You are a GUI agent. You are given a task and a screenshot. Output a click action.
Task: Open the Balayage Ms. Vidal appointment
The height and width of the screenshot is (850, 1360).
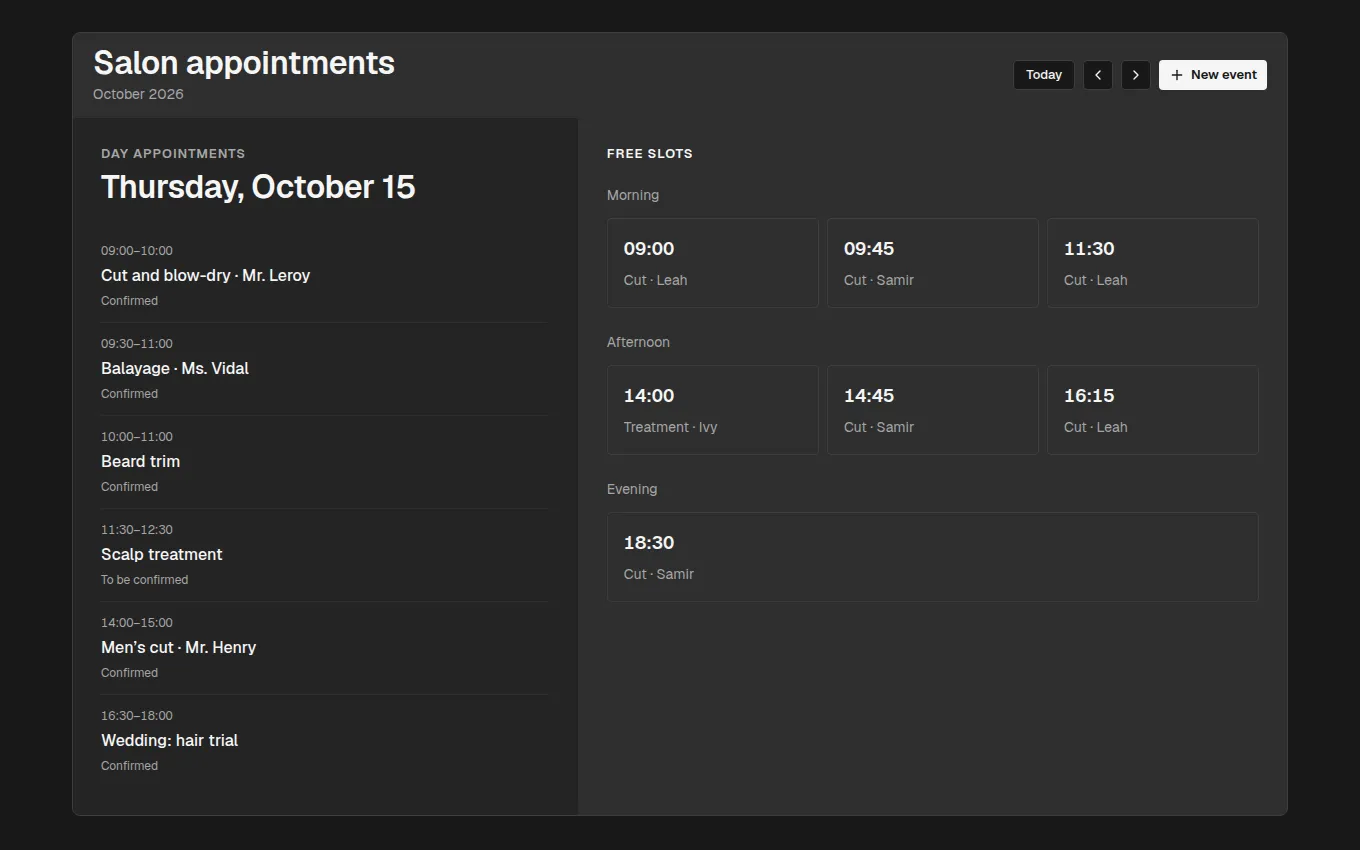click(325, 369)
